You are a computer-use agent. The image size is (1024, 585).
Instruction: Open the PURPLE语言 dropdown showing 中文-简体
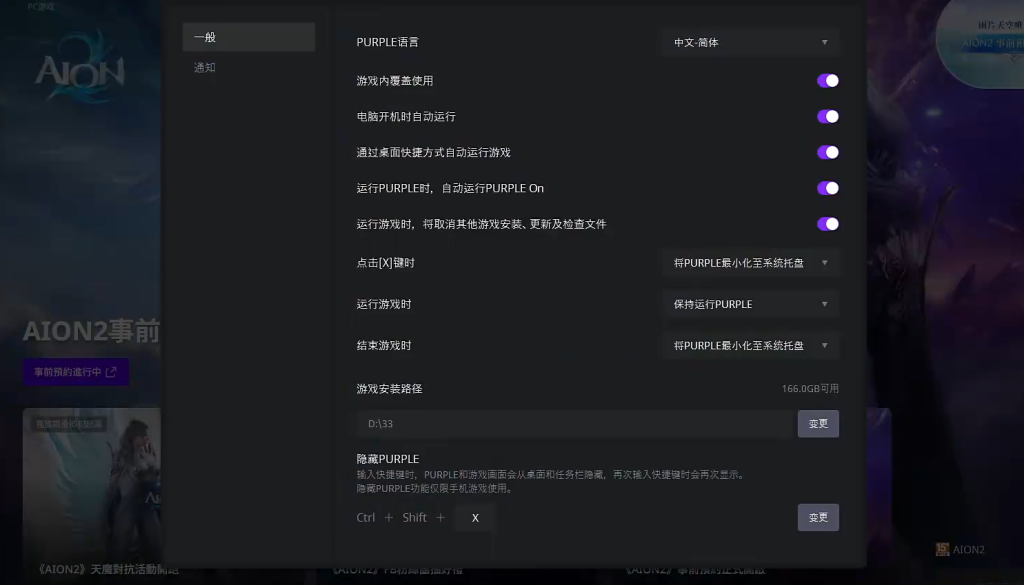click(x=750, y=43)
